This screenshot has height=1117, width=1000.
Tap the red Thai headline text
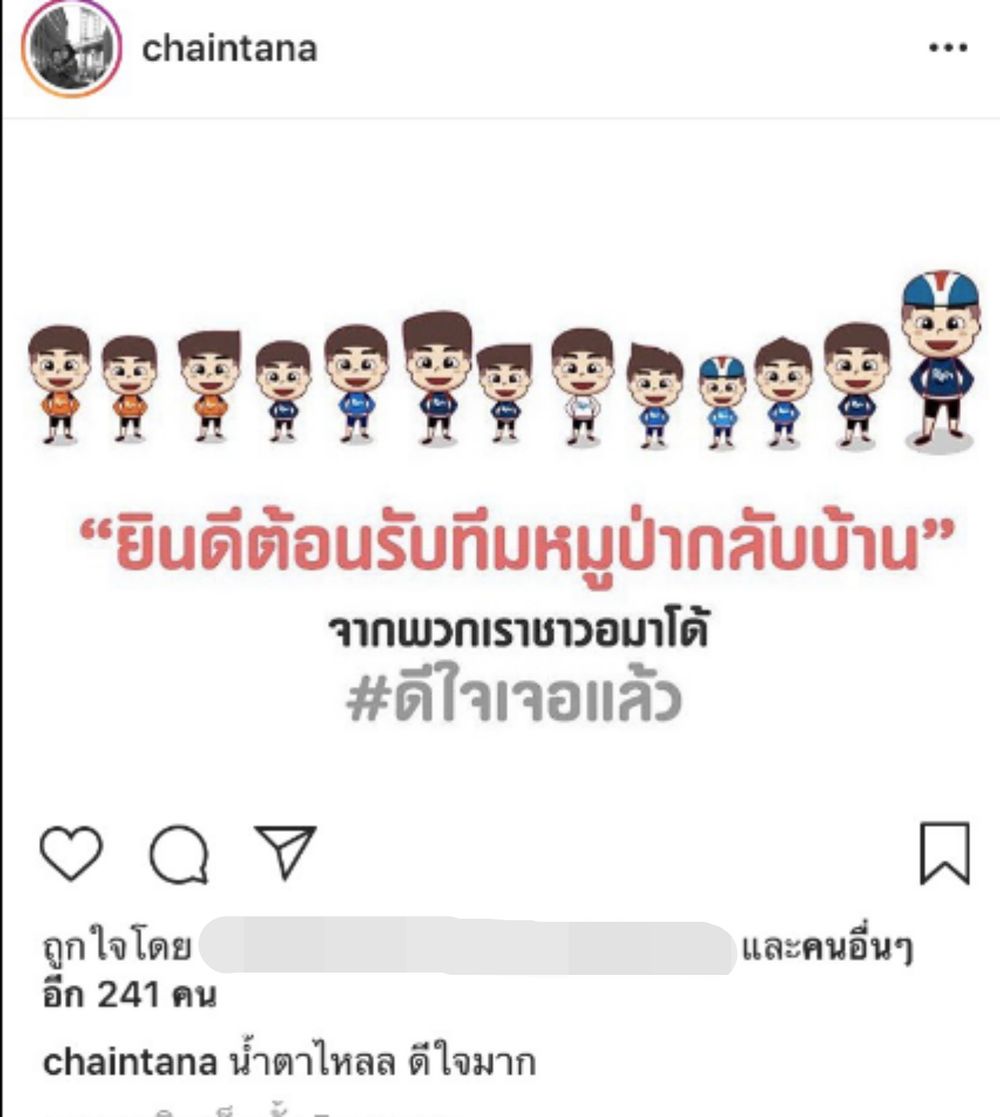(515, 546)
